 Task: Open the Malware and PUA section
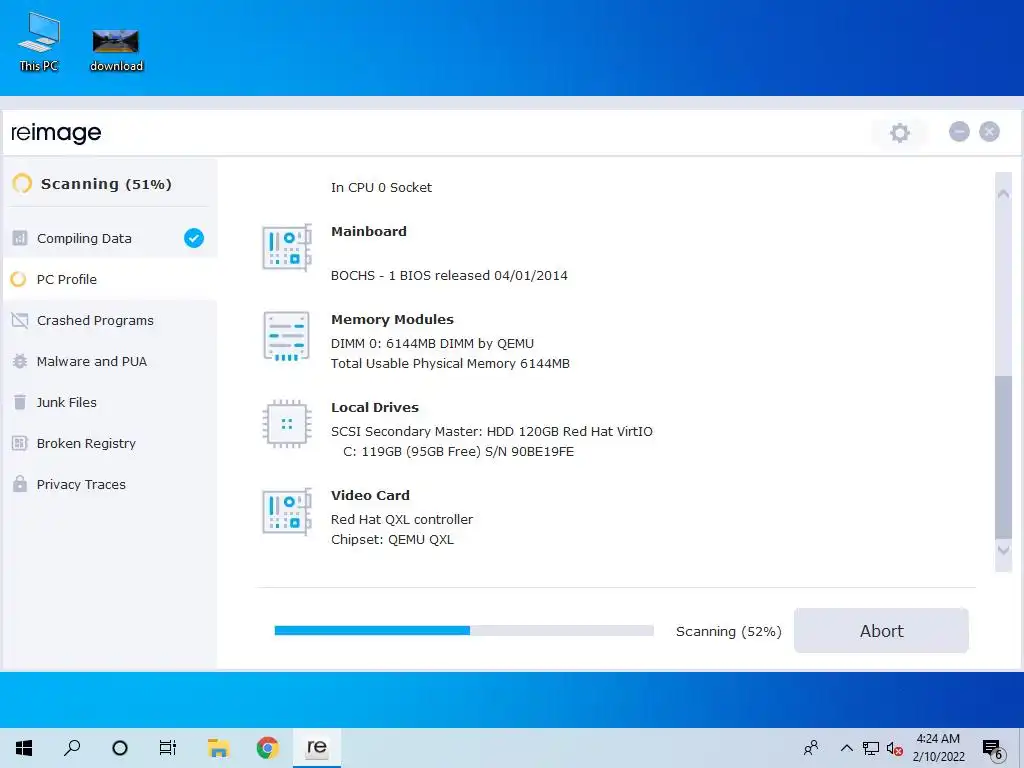click(x=110, y=361)
